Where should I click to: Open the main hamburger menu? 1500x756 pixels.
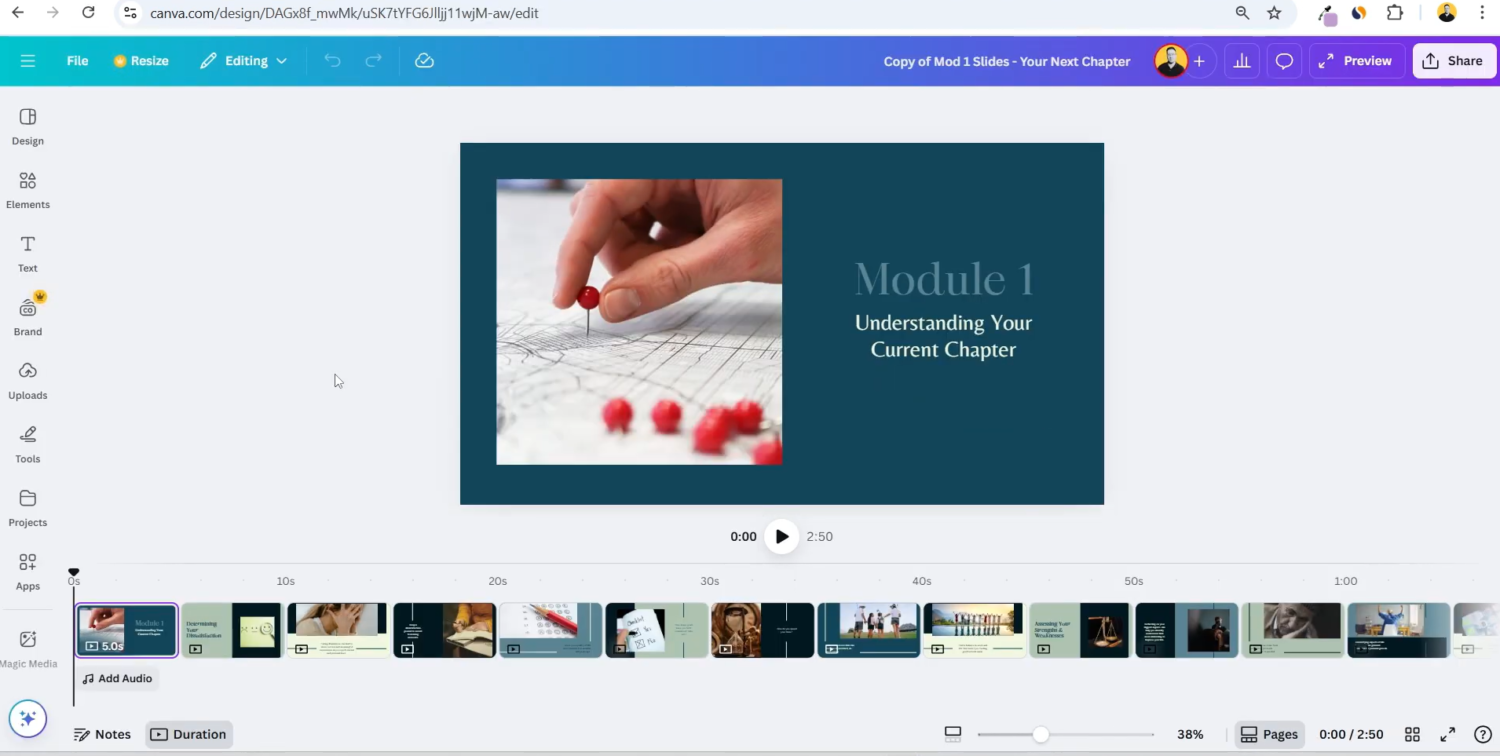(28, 61)
